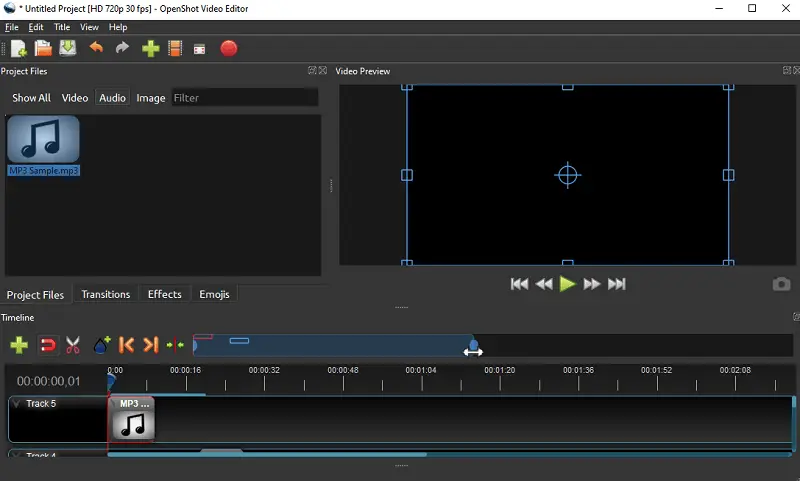This screenshot has height=481, width=800.
Task: Save current frame with the camera icon
Action: [781, 284]
